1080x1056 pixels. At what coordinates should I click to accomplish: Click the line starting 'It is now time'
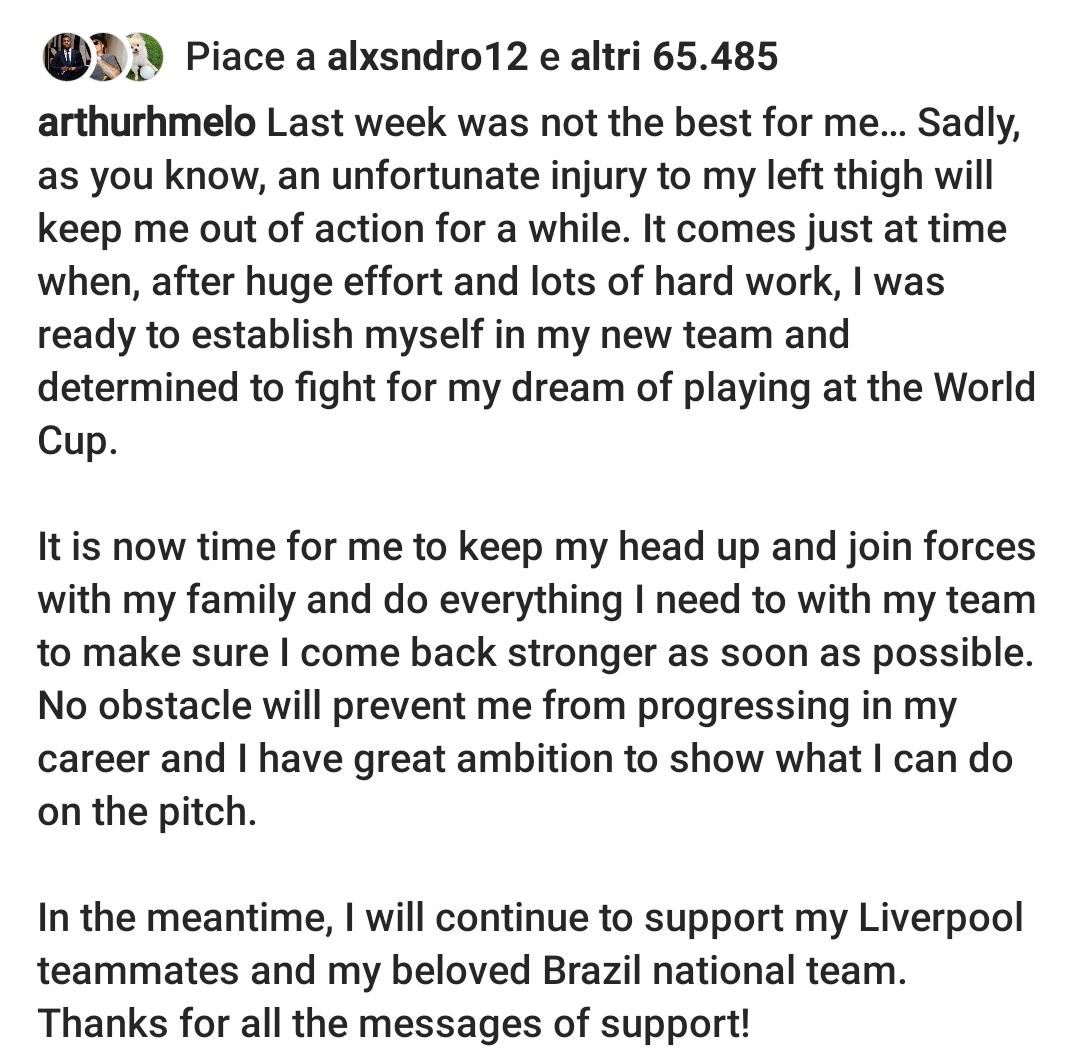(x=536, y=547)
